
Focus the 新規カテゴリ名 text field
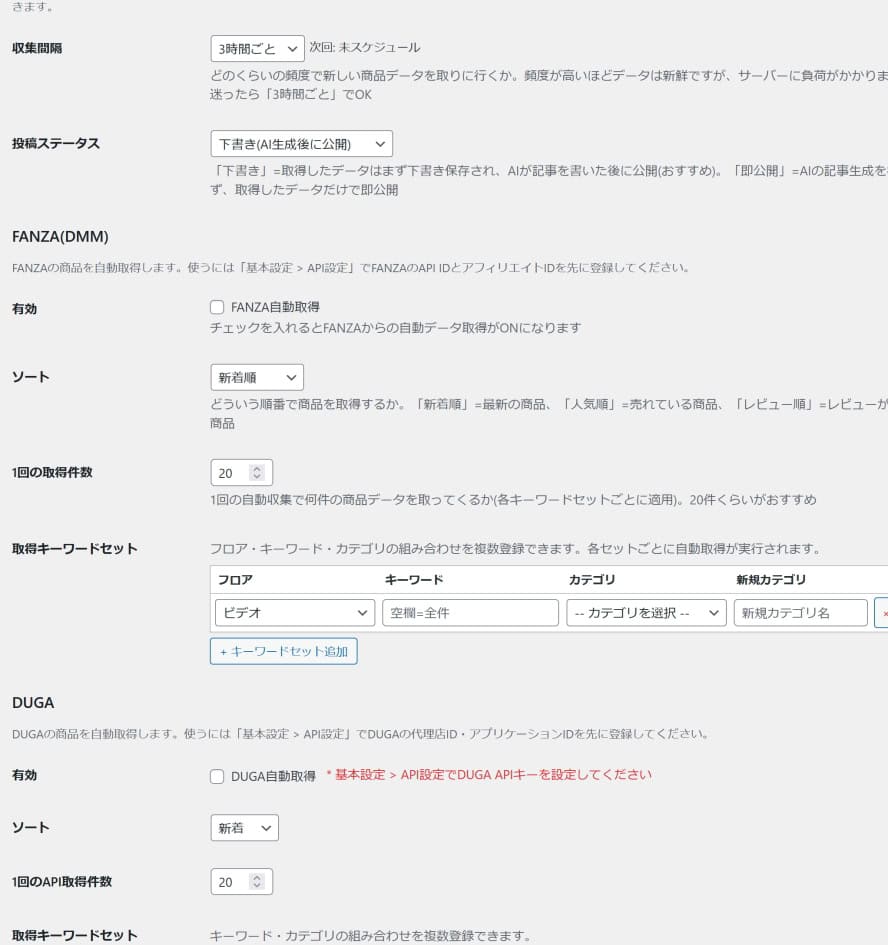pos(800,613)
